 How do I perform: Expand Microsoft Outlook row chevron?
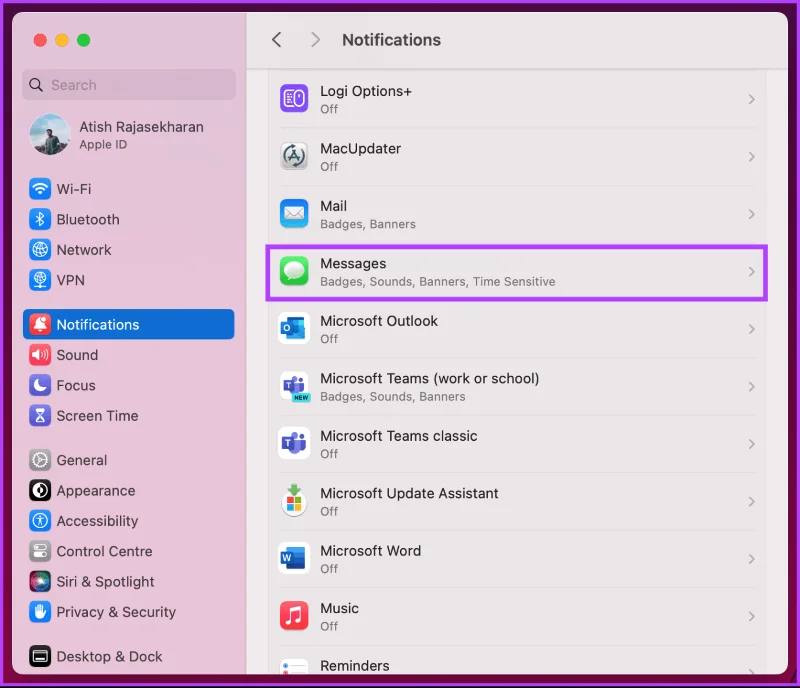(752, 329)
